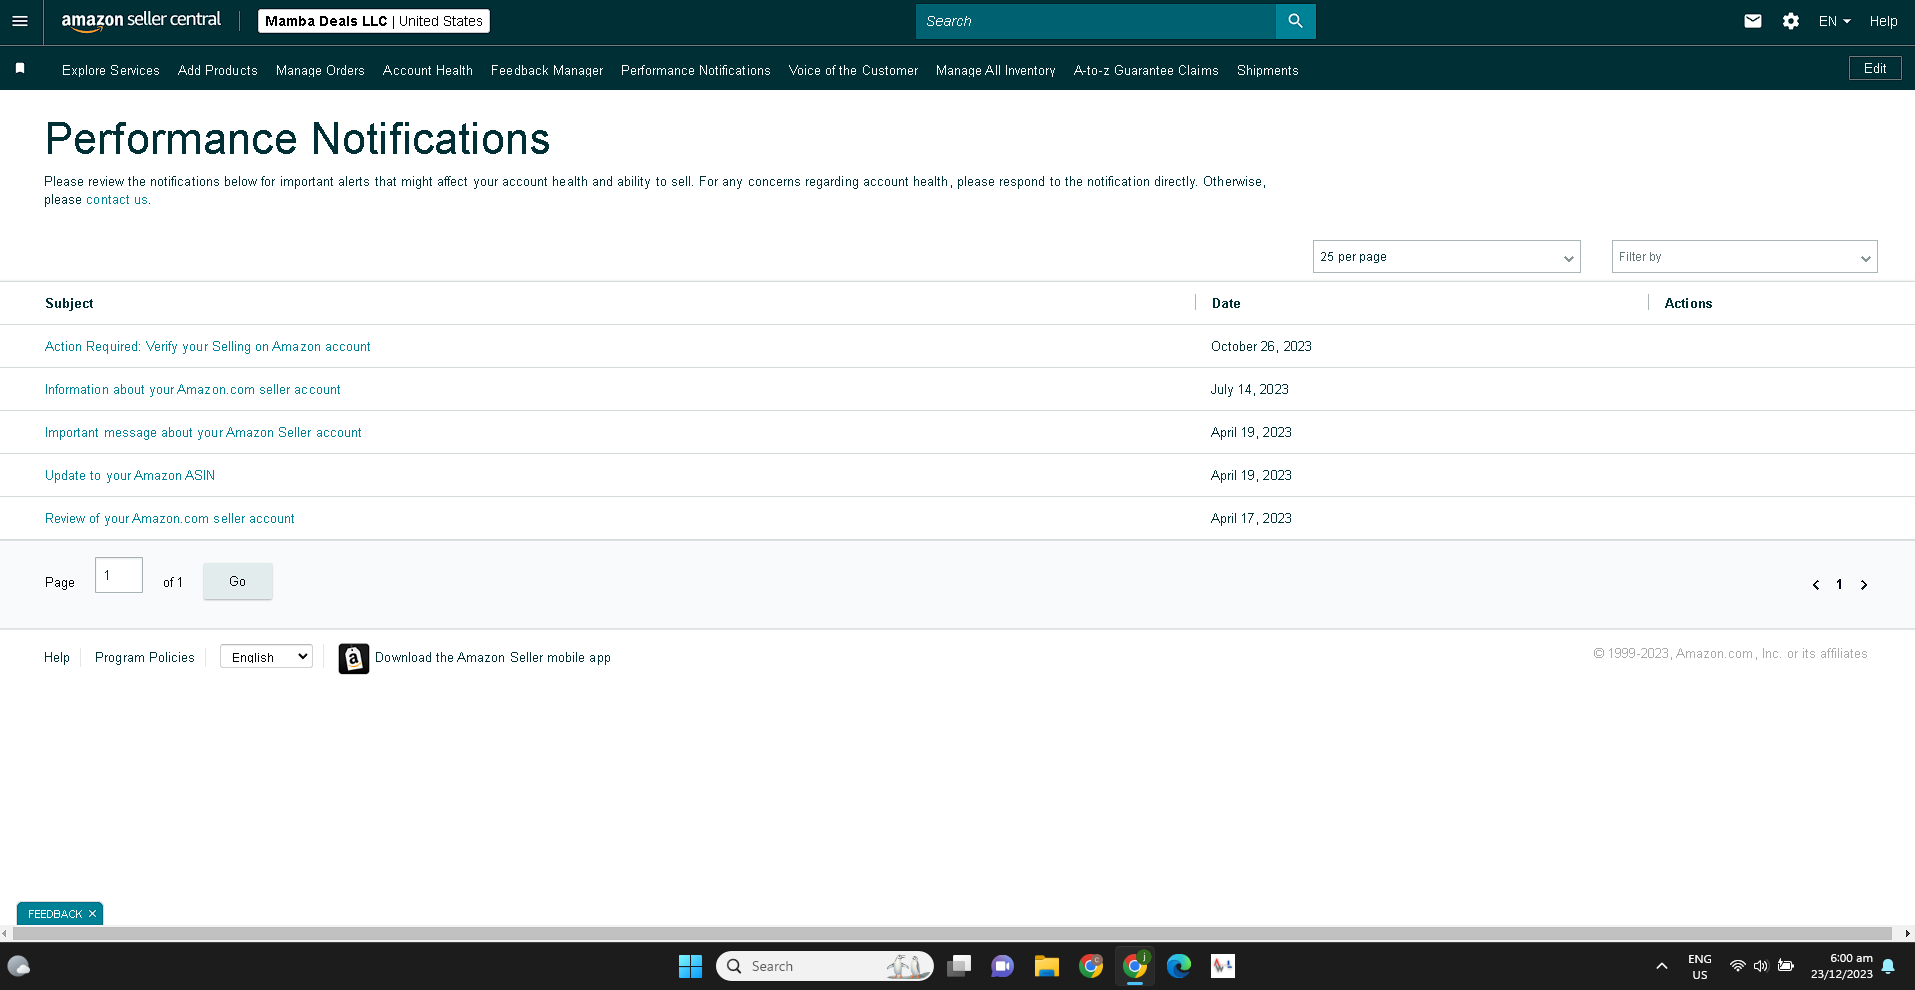Screen dimensions: 1915x990
Task: Click the volume speaker tray icon
Action: coord(1761,966)
